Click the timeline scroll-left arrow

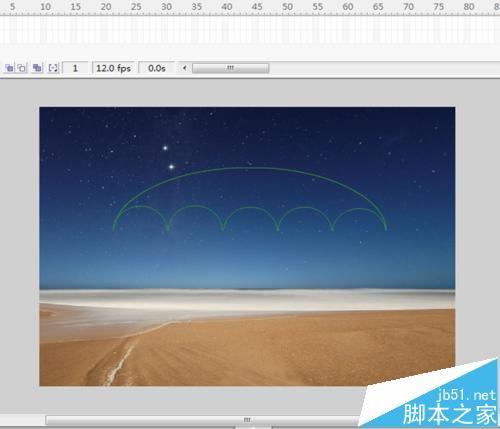[x=184, y=68]
